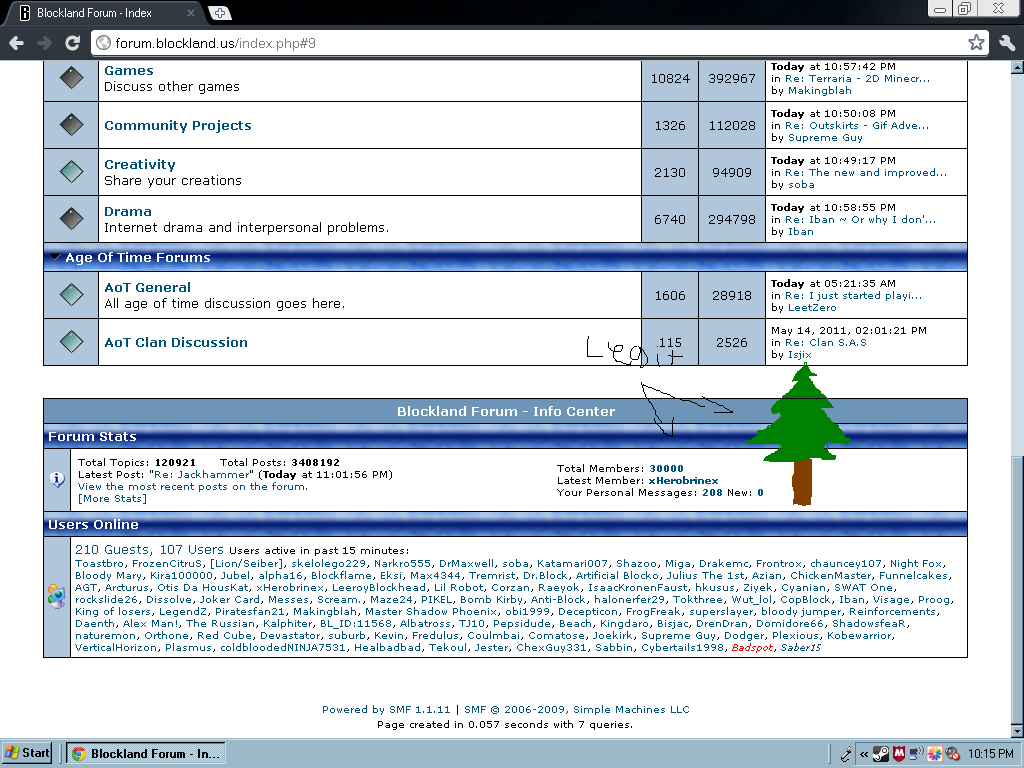View Iban's profile in Drama row
The width and height of the screenshot is (1024, 768).
801,232
